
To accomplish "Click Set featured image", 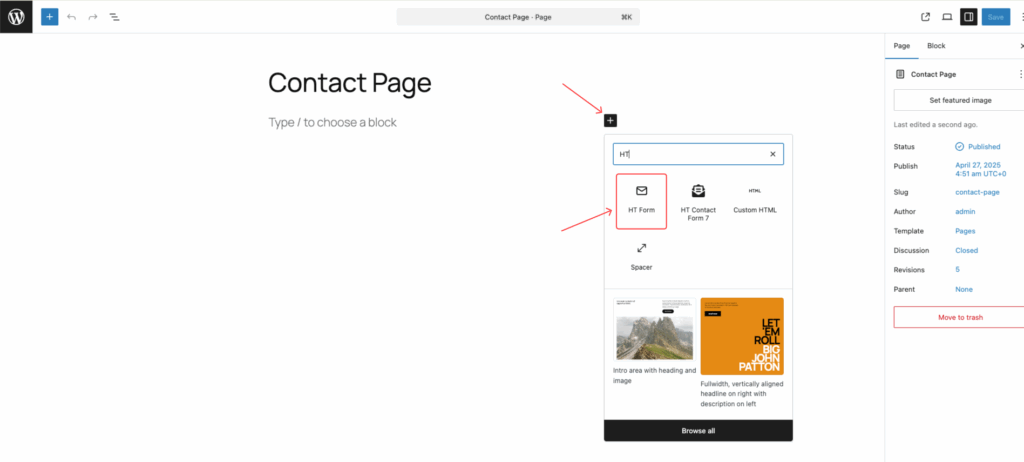I will pos(960,101).
